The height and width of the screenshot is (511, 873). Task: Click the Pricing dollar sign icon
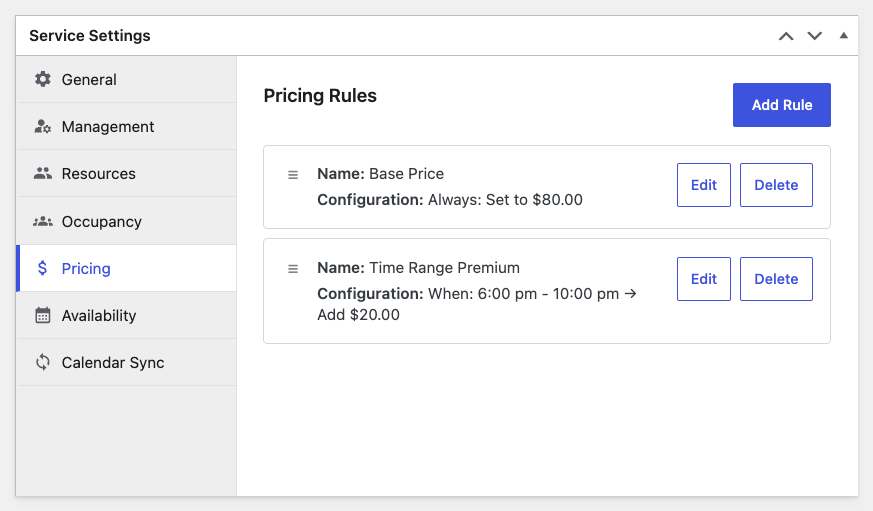point(42,268)
